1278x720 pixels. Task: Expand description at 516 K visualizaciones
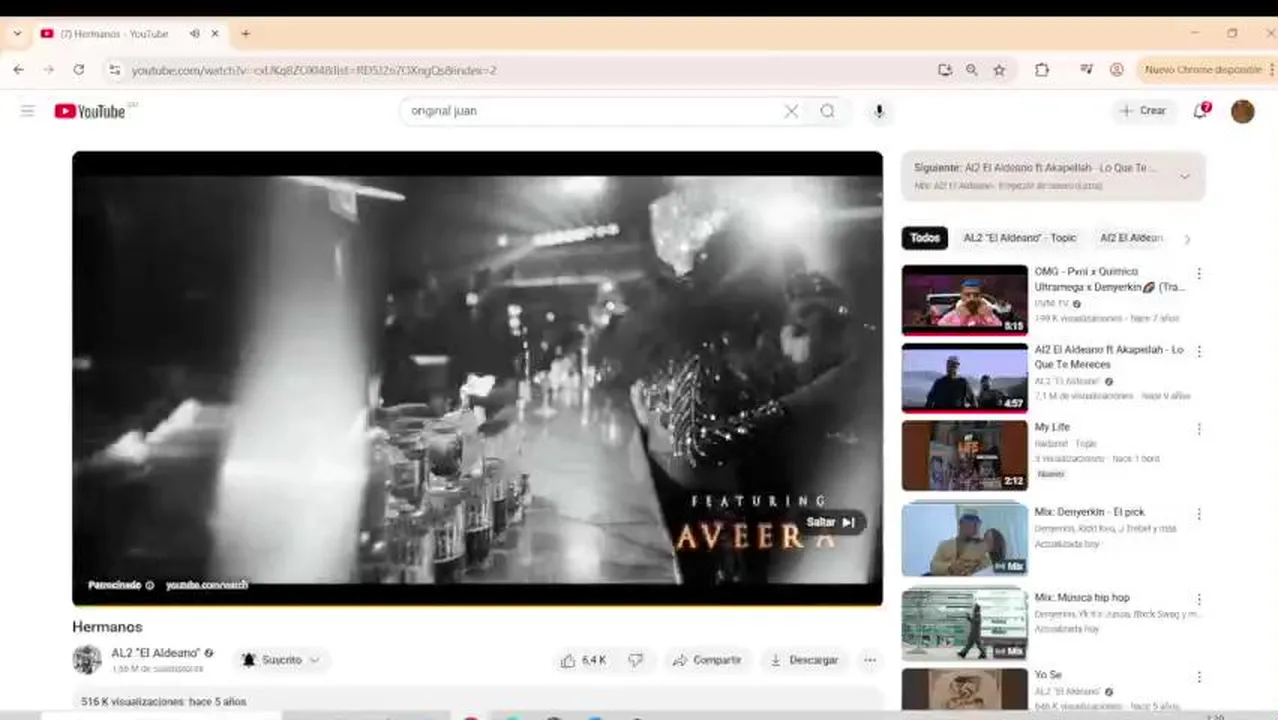point(477,701)
